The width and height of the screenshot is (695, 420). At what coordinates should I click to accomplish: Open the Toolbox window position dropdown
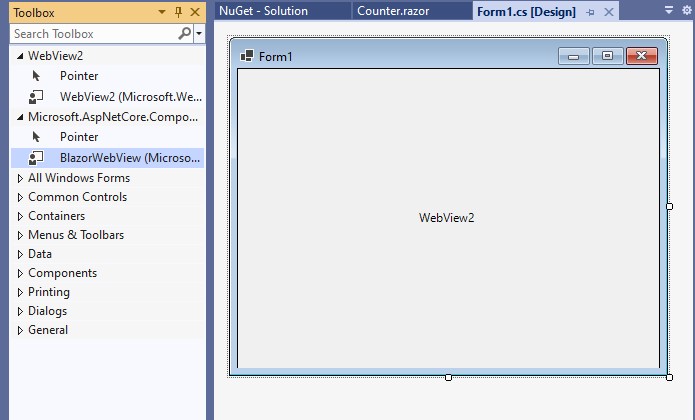pos(163,12)
